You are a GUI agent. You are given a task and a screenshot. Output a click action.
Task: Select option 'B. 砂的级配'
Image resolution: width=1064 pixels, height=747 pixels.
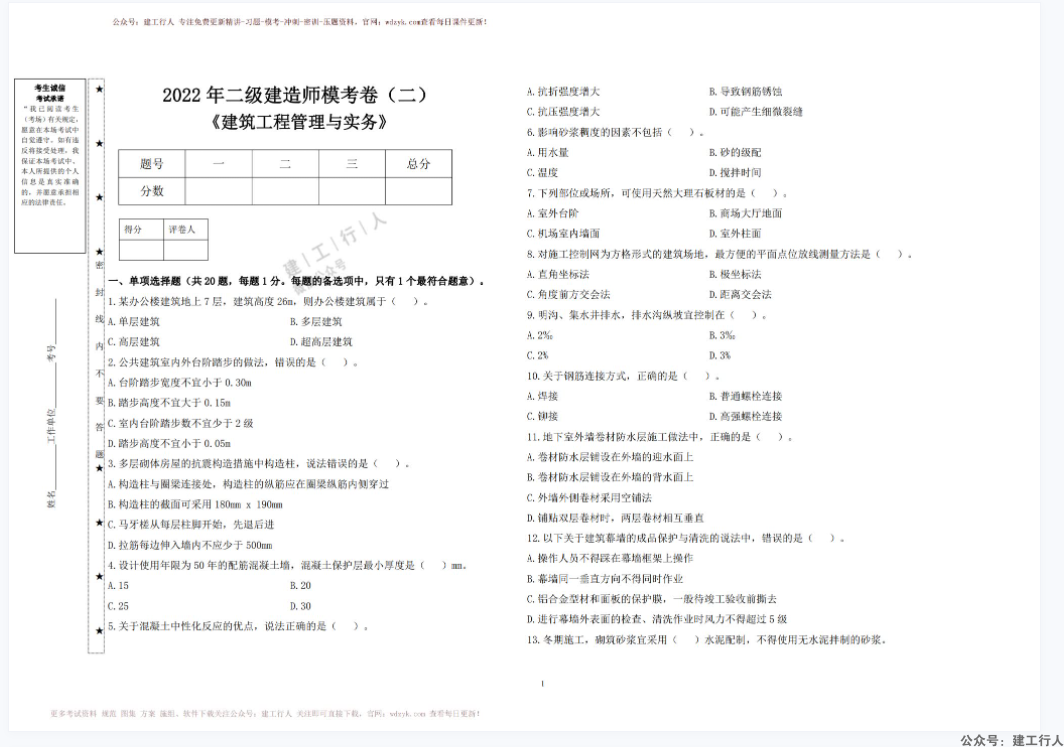735,153
